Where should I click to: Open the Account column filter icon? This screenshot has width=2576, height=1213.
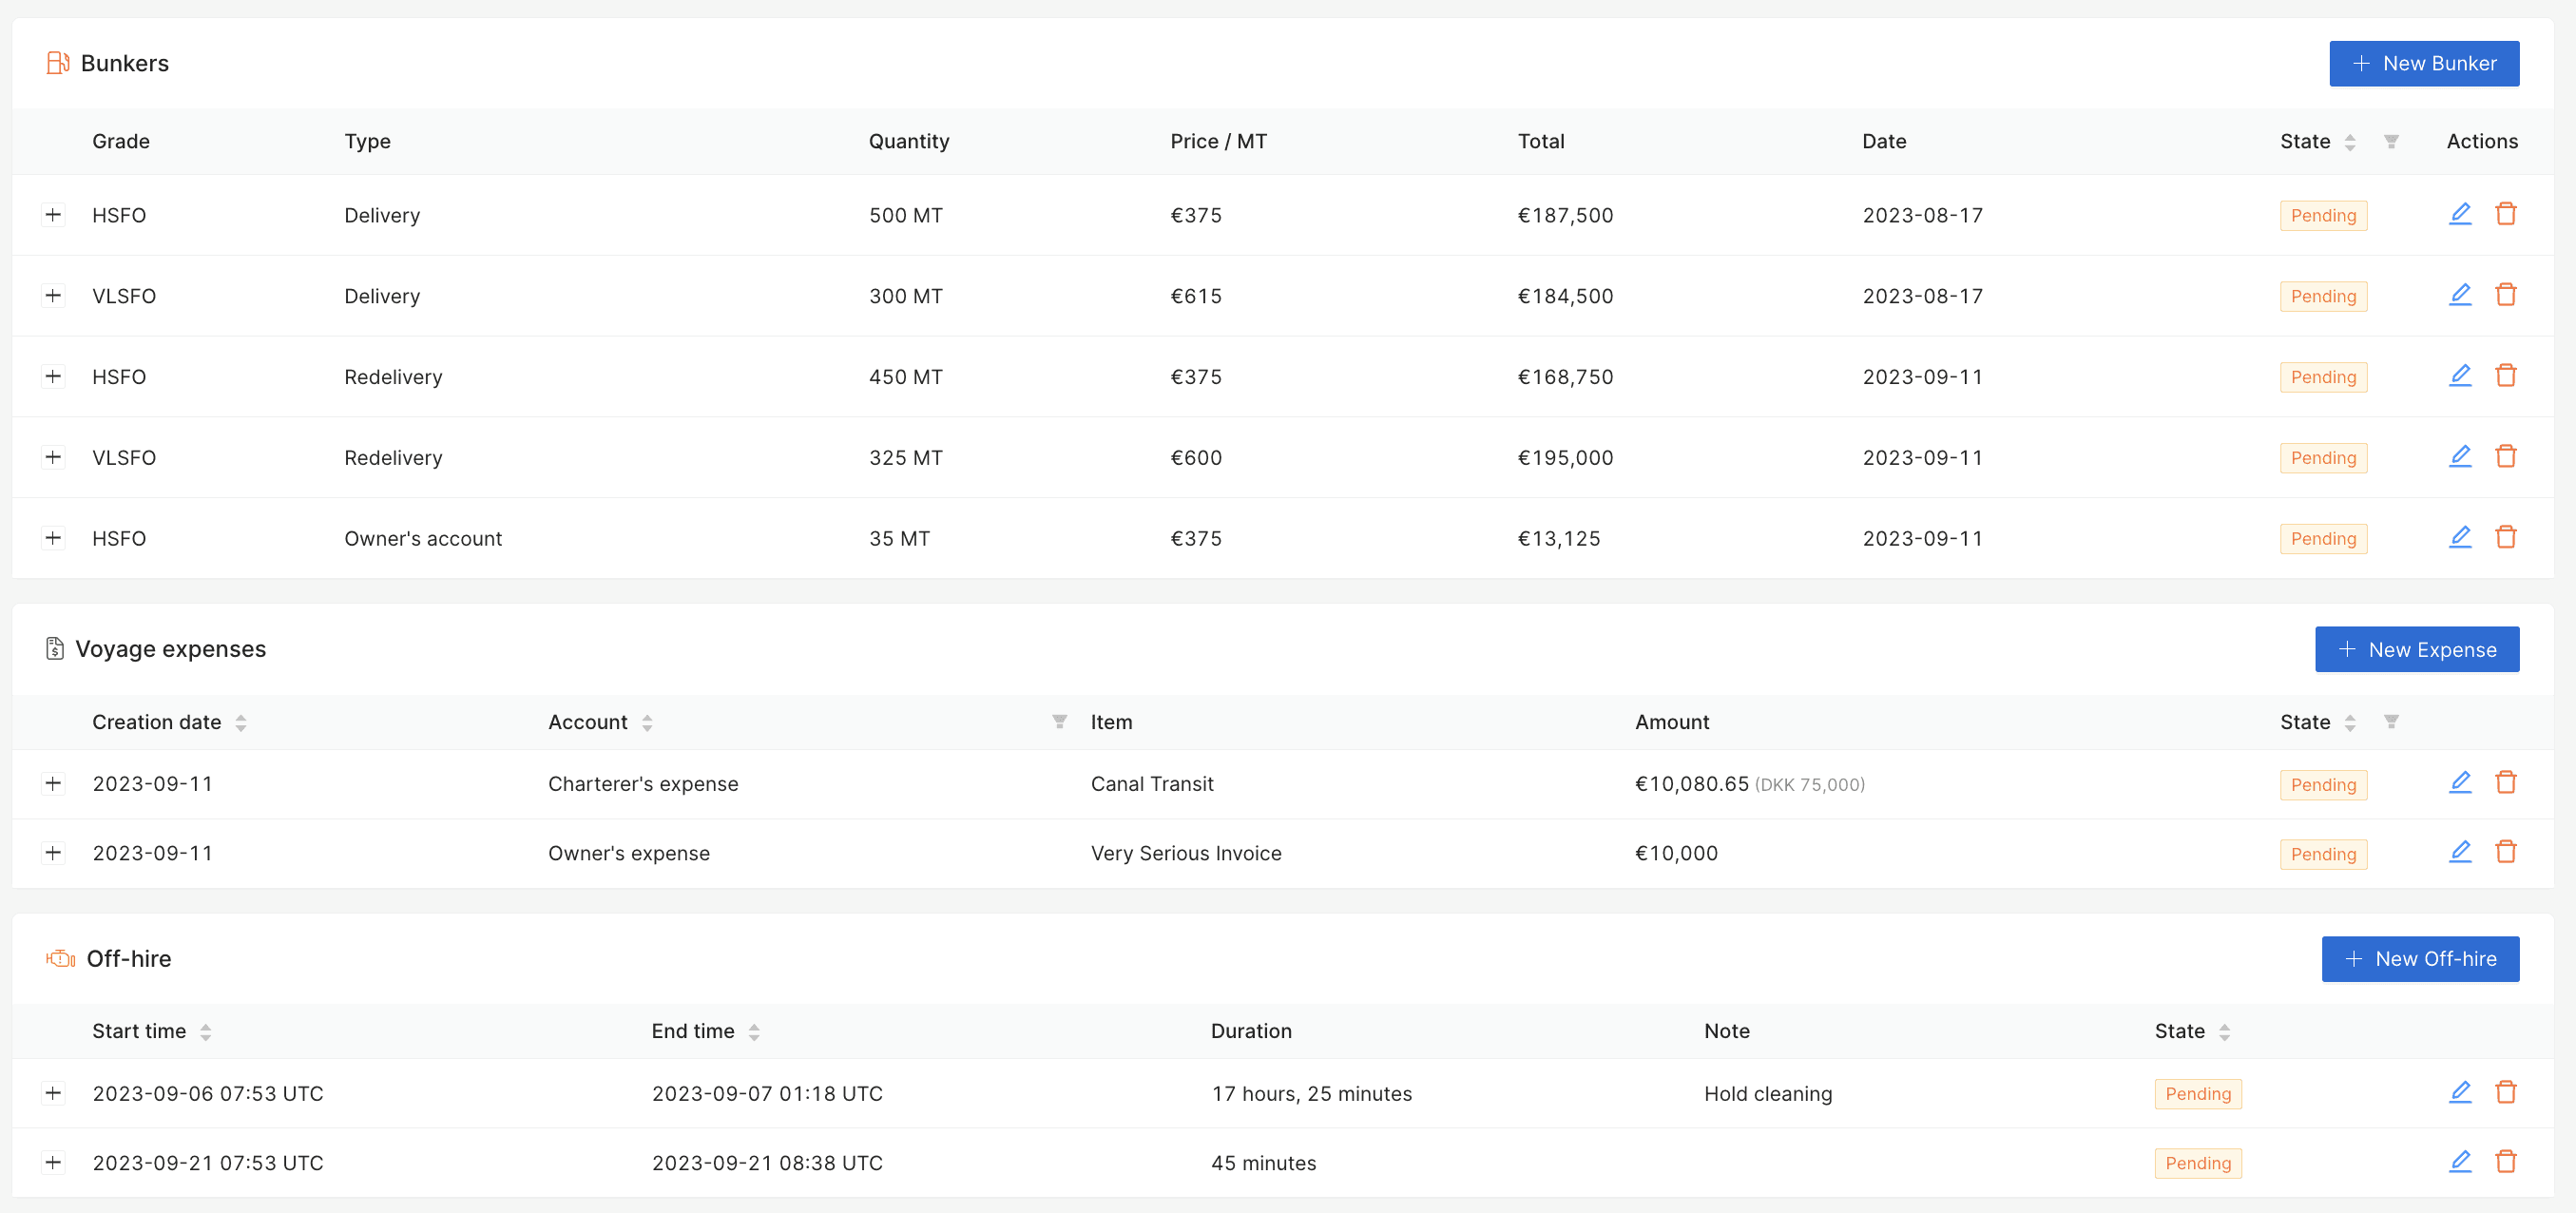(1059, 722)
